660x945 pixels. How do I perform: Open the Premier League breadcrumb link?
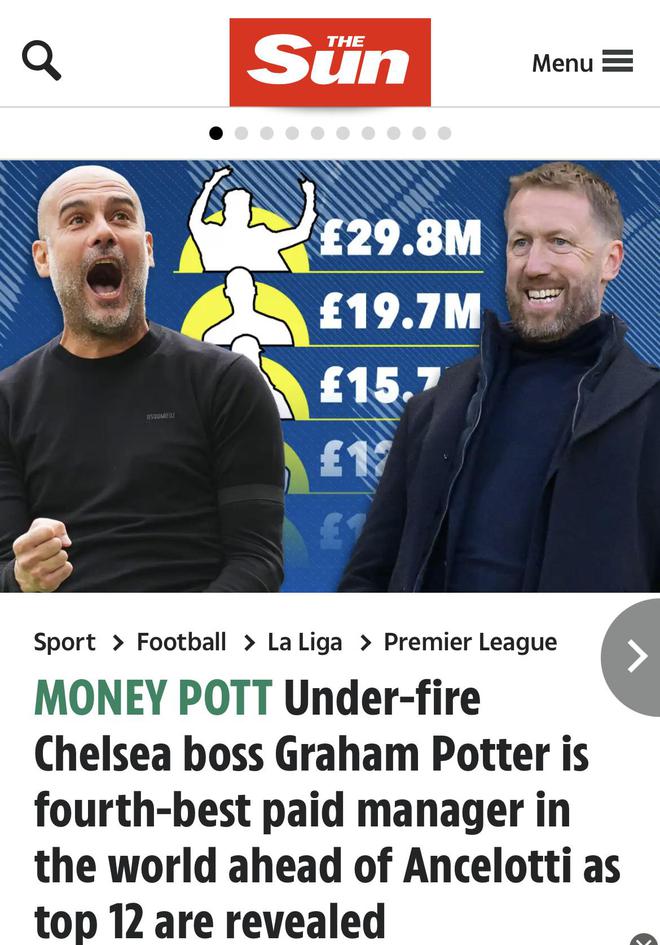pos(471,643)
